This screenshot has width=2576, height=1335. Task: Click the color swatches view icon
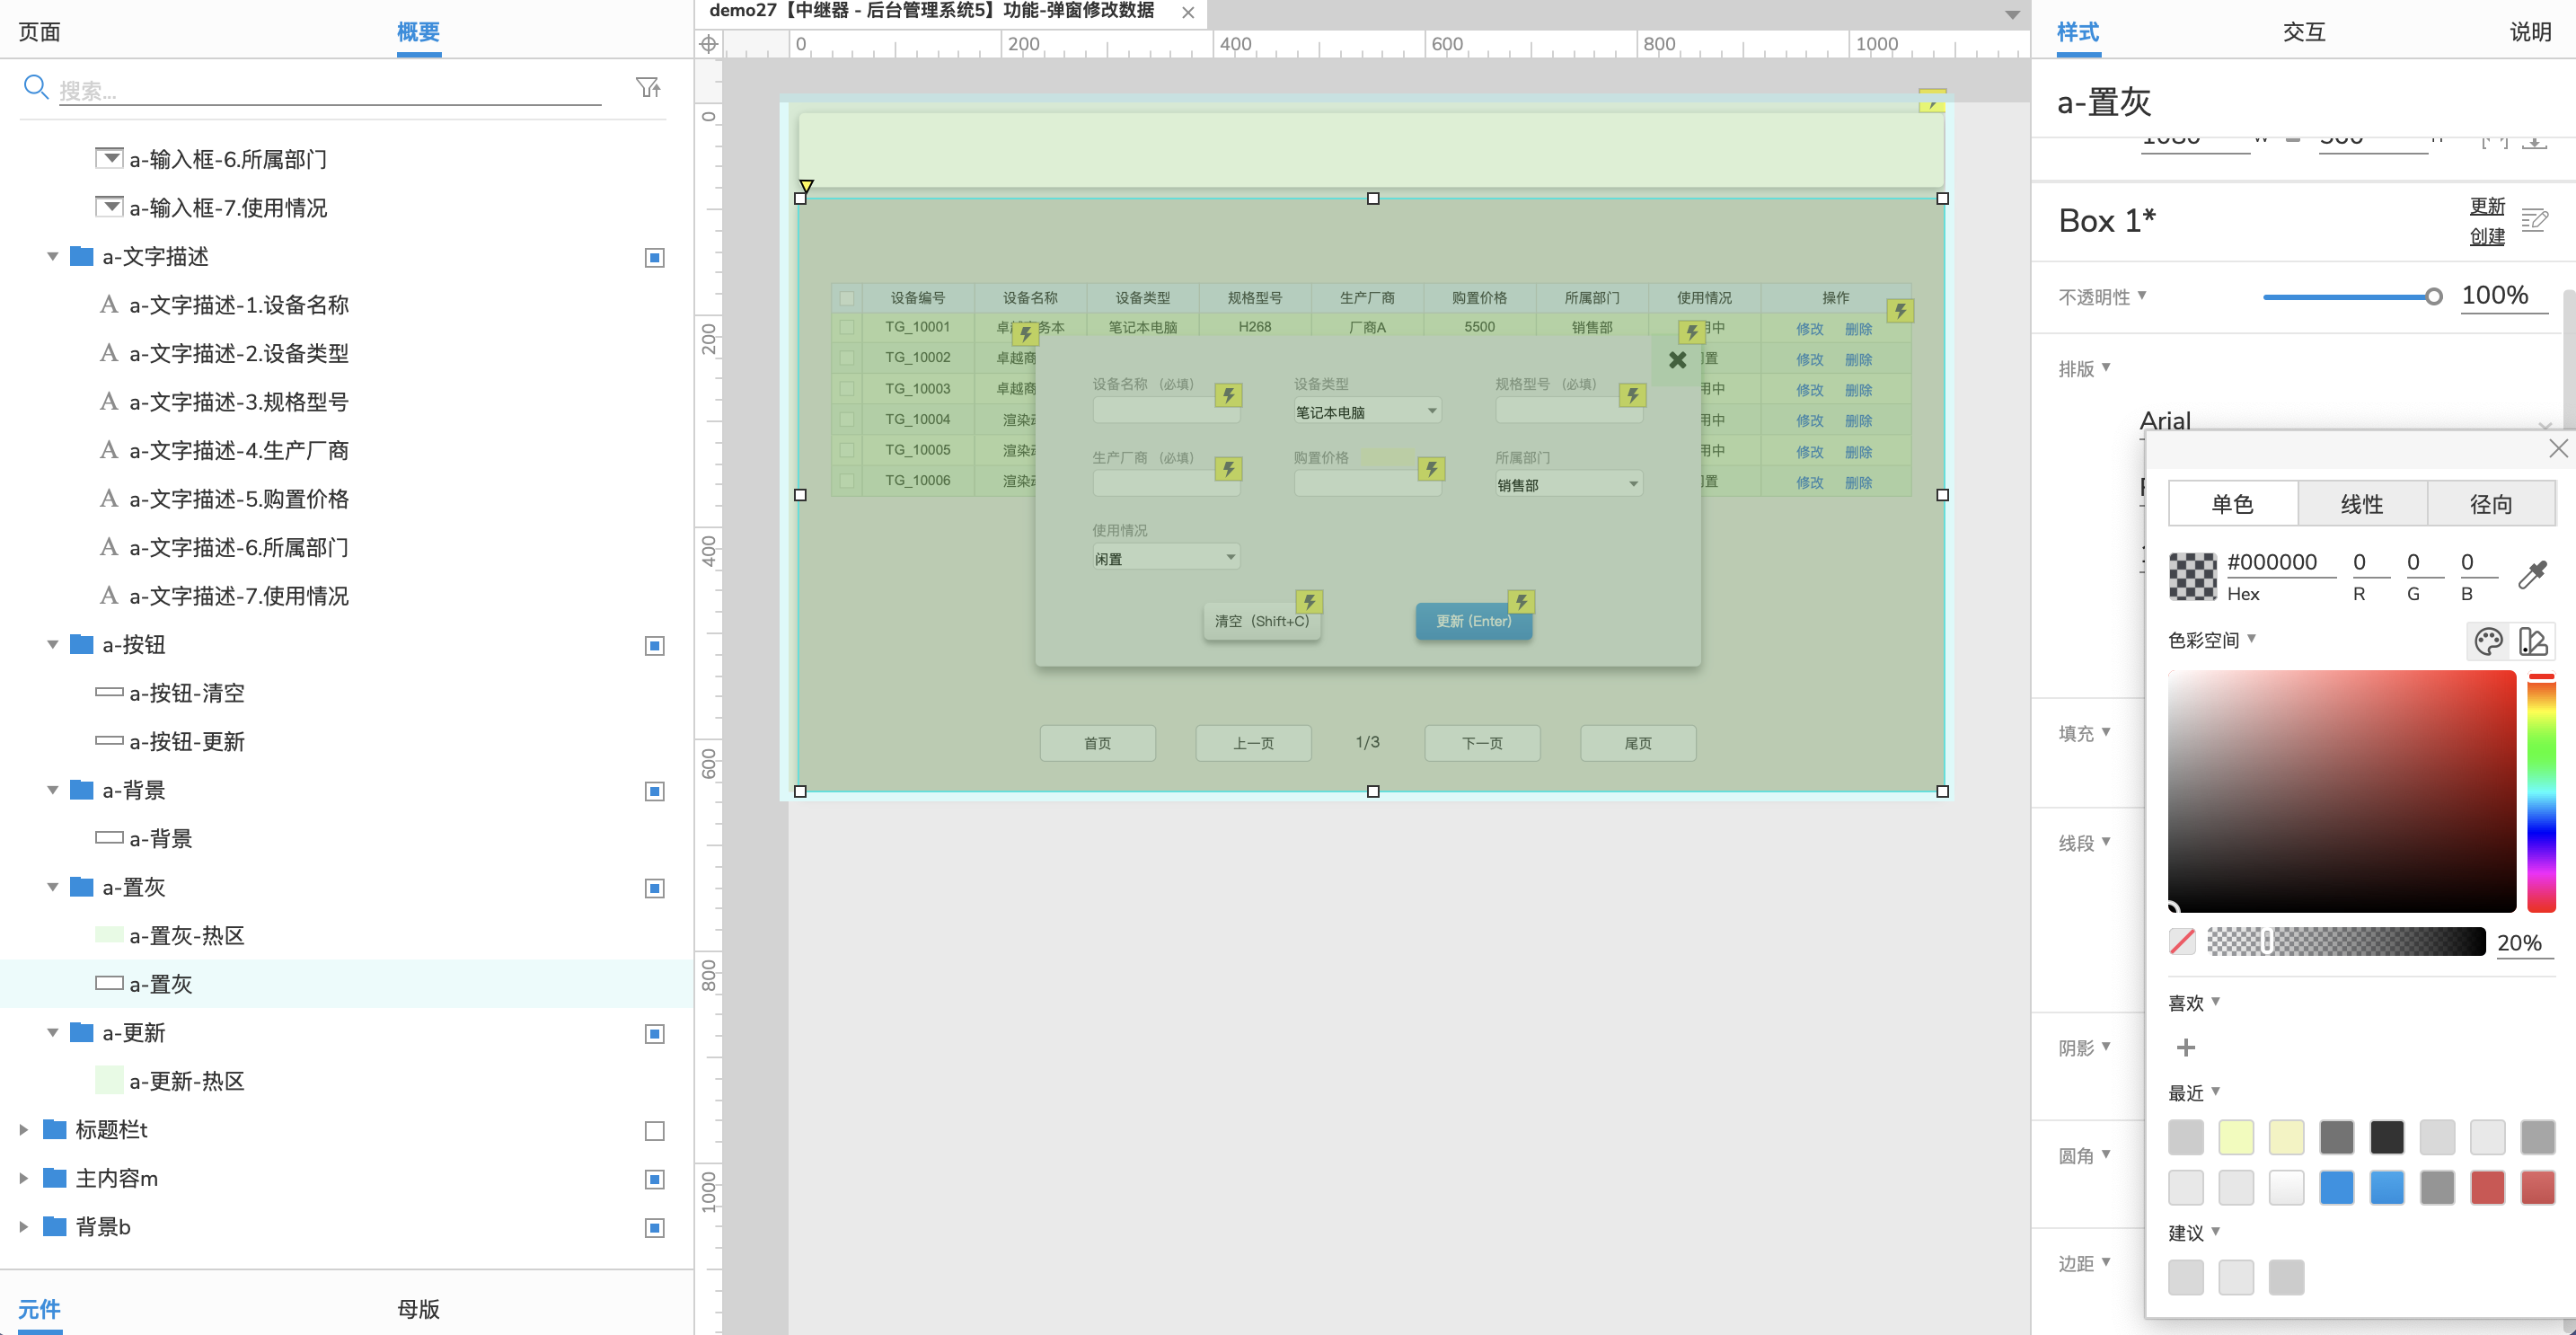tap(2534, 641)
